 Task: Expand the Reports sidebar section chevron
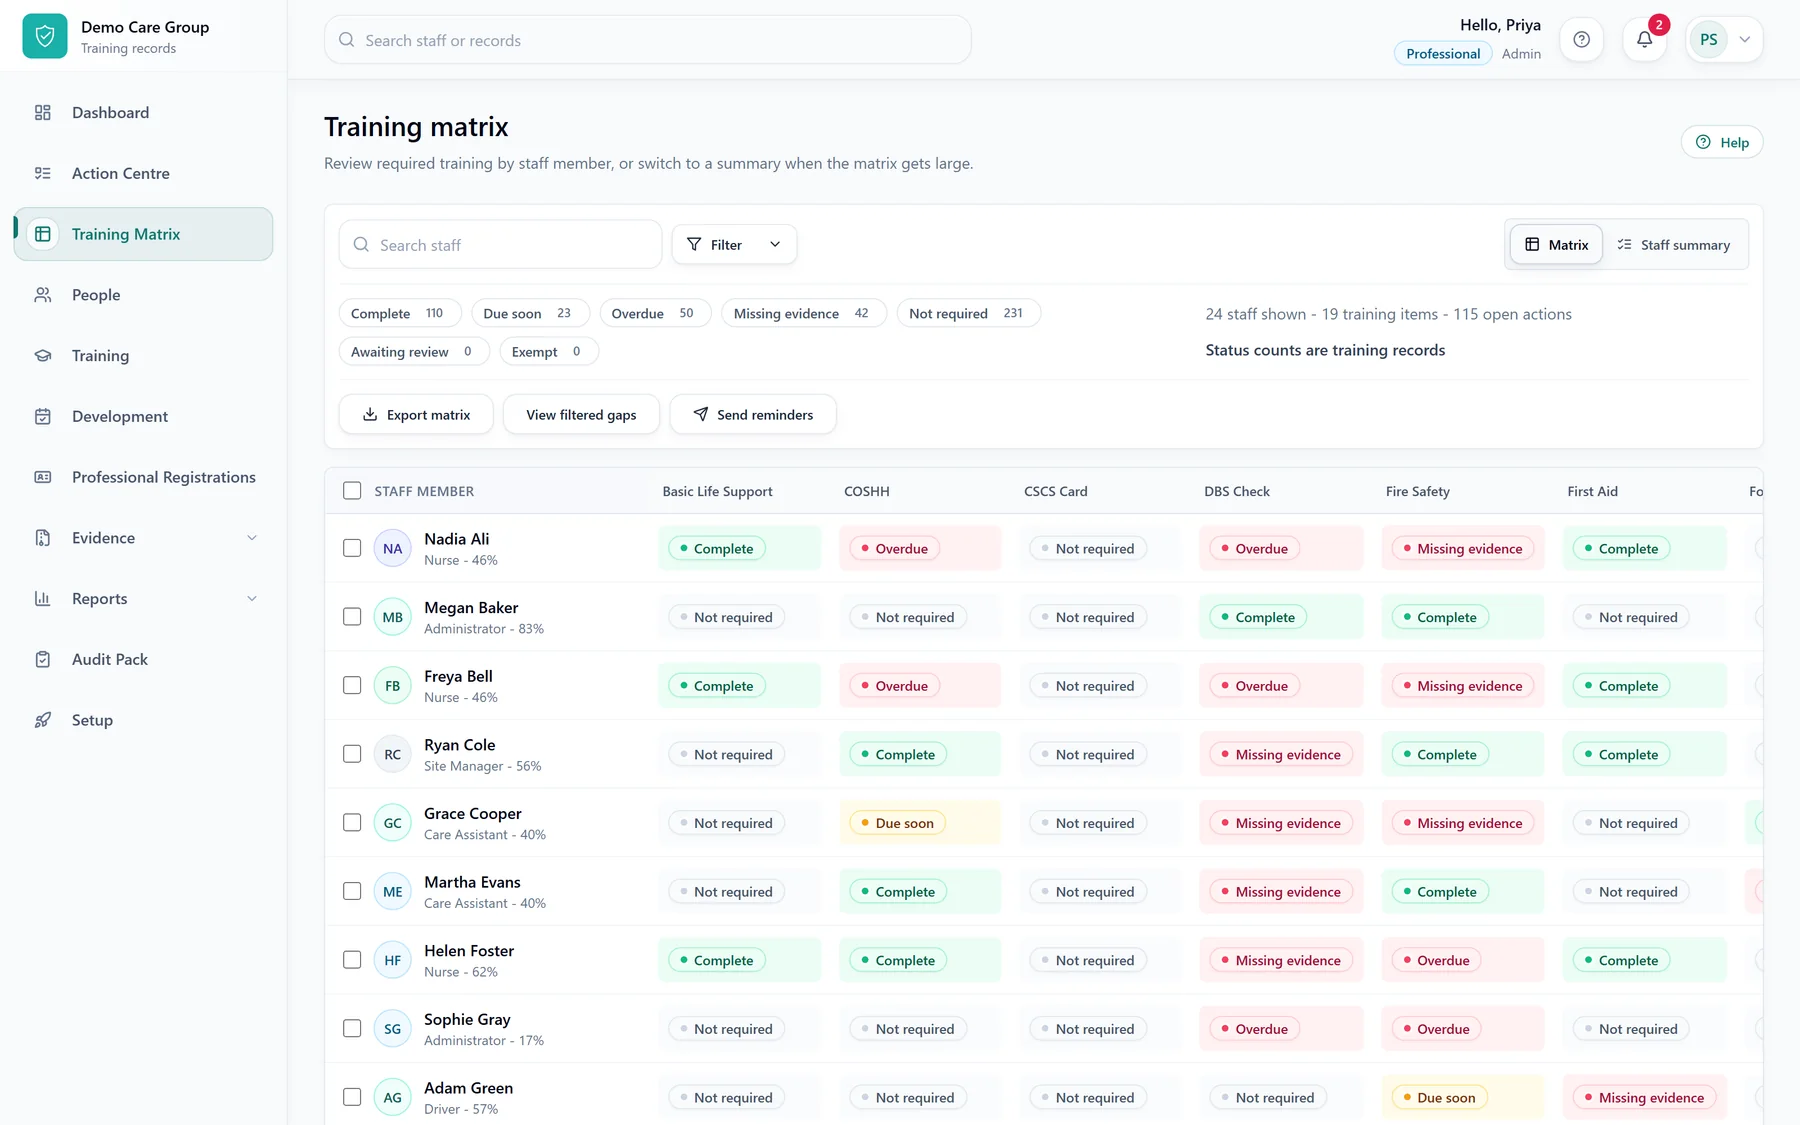click(x=252, y=599)
